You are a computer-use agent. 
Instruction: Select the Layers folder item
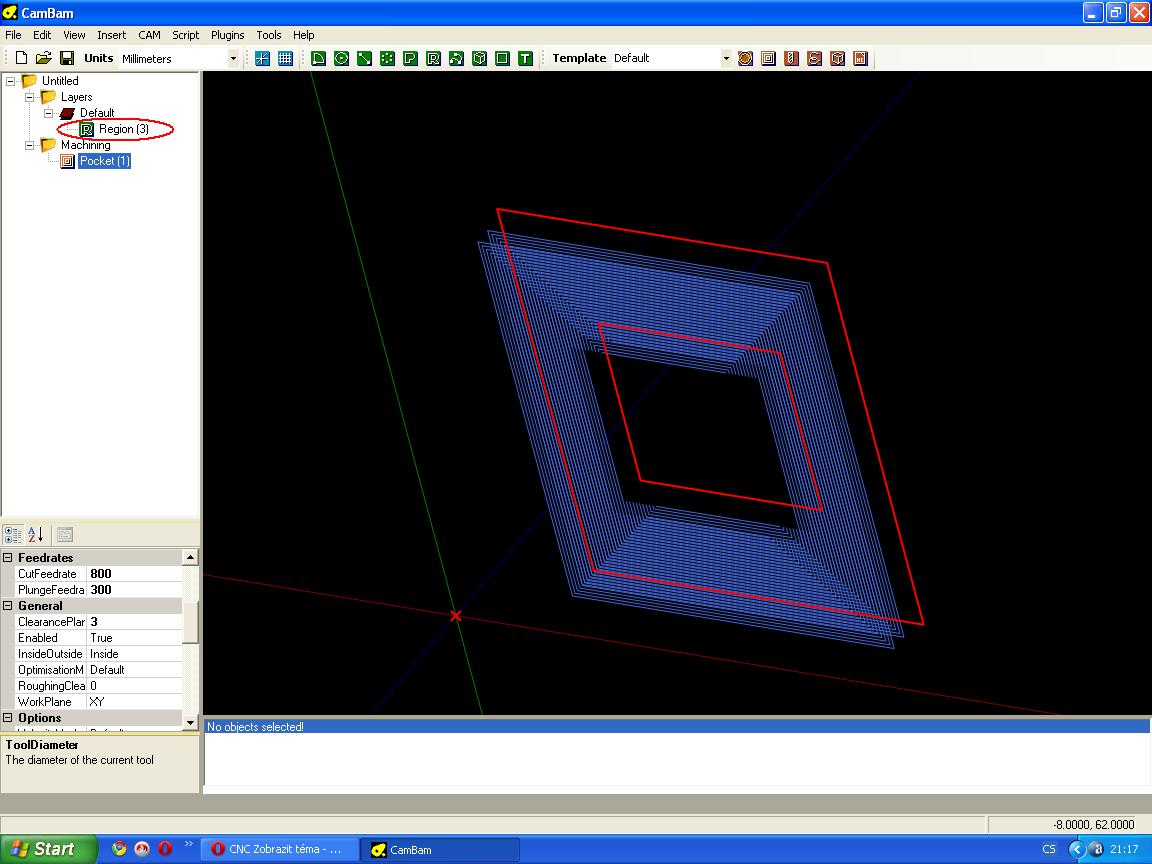pyautogui.click(x=76, y=97)
